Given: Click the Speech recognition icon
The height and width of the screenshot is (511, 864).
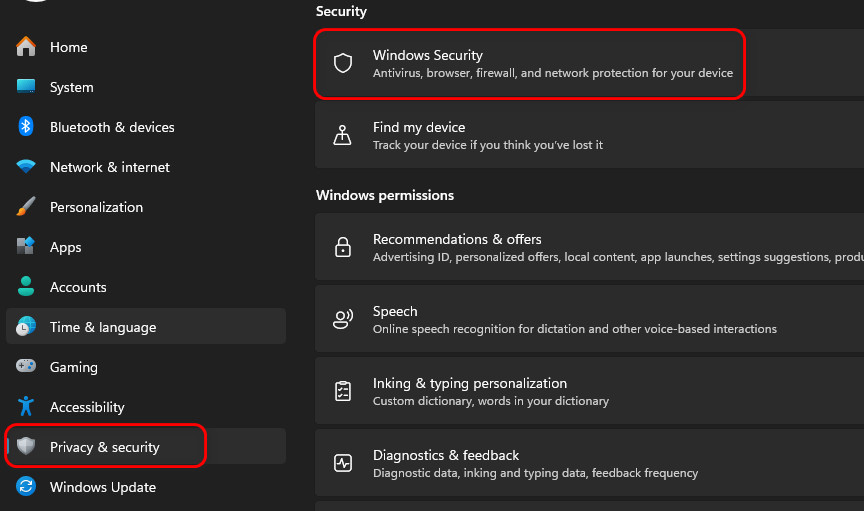Looking at the screenshot, I should 343,320.
